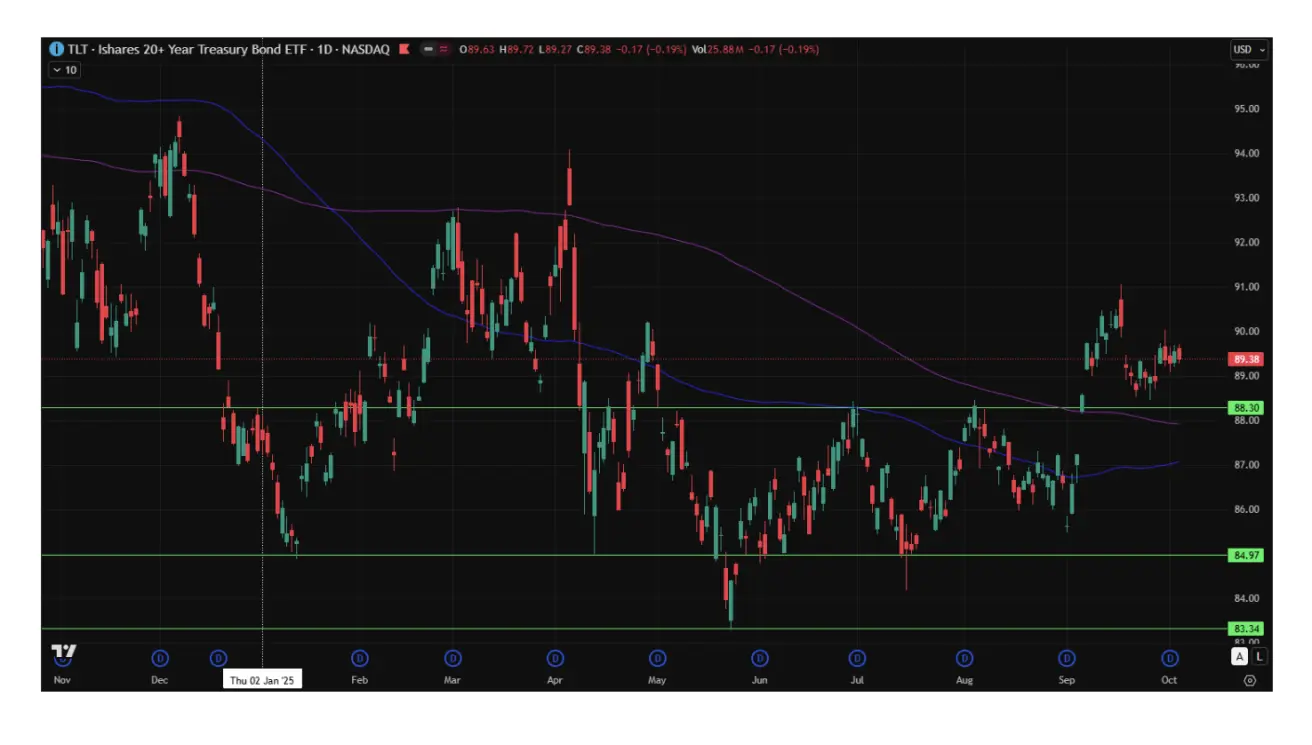
Task: Click the red 89.38 current price label
Action: click(x=1246, y=359)
